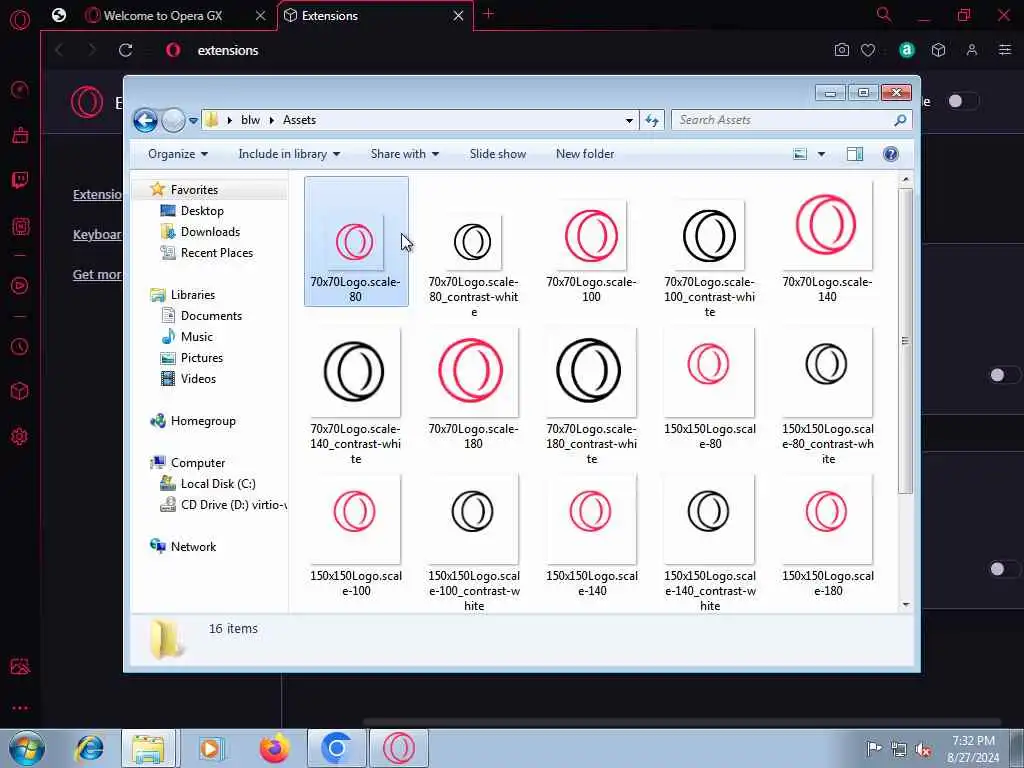The height and width of the screenshot is (768, 1024).
Task: Expand the address bar history dropdown
Action: 629,120
